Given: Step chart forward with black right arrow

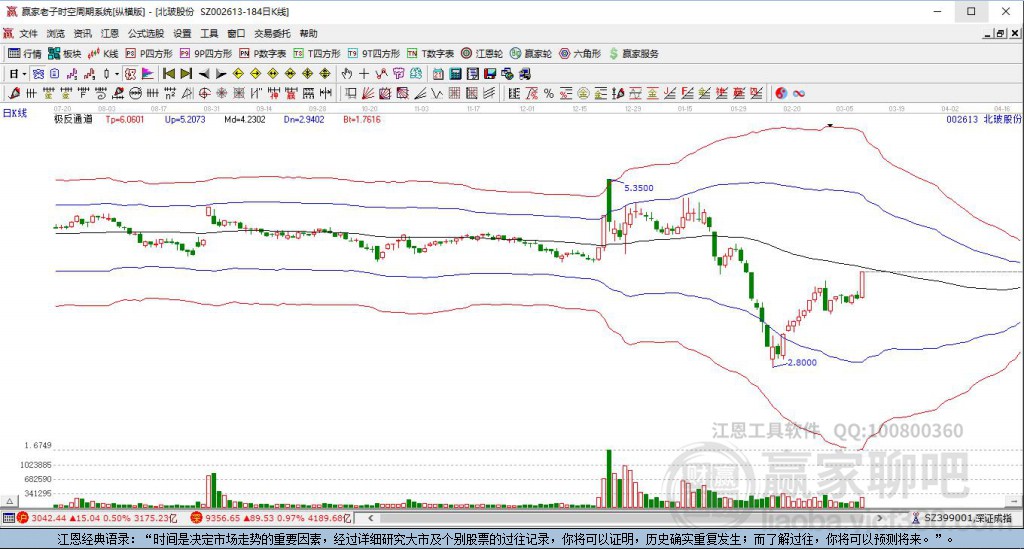Looking at the screenshot, I should (x=221, y=73).
